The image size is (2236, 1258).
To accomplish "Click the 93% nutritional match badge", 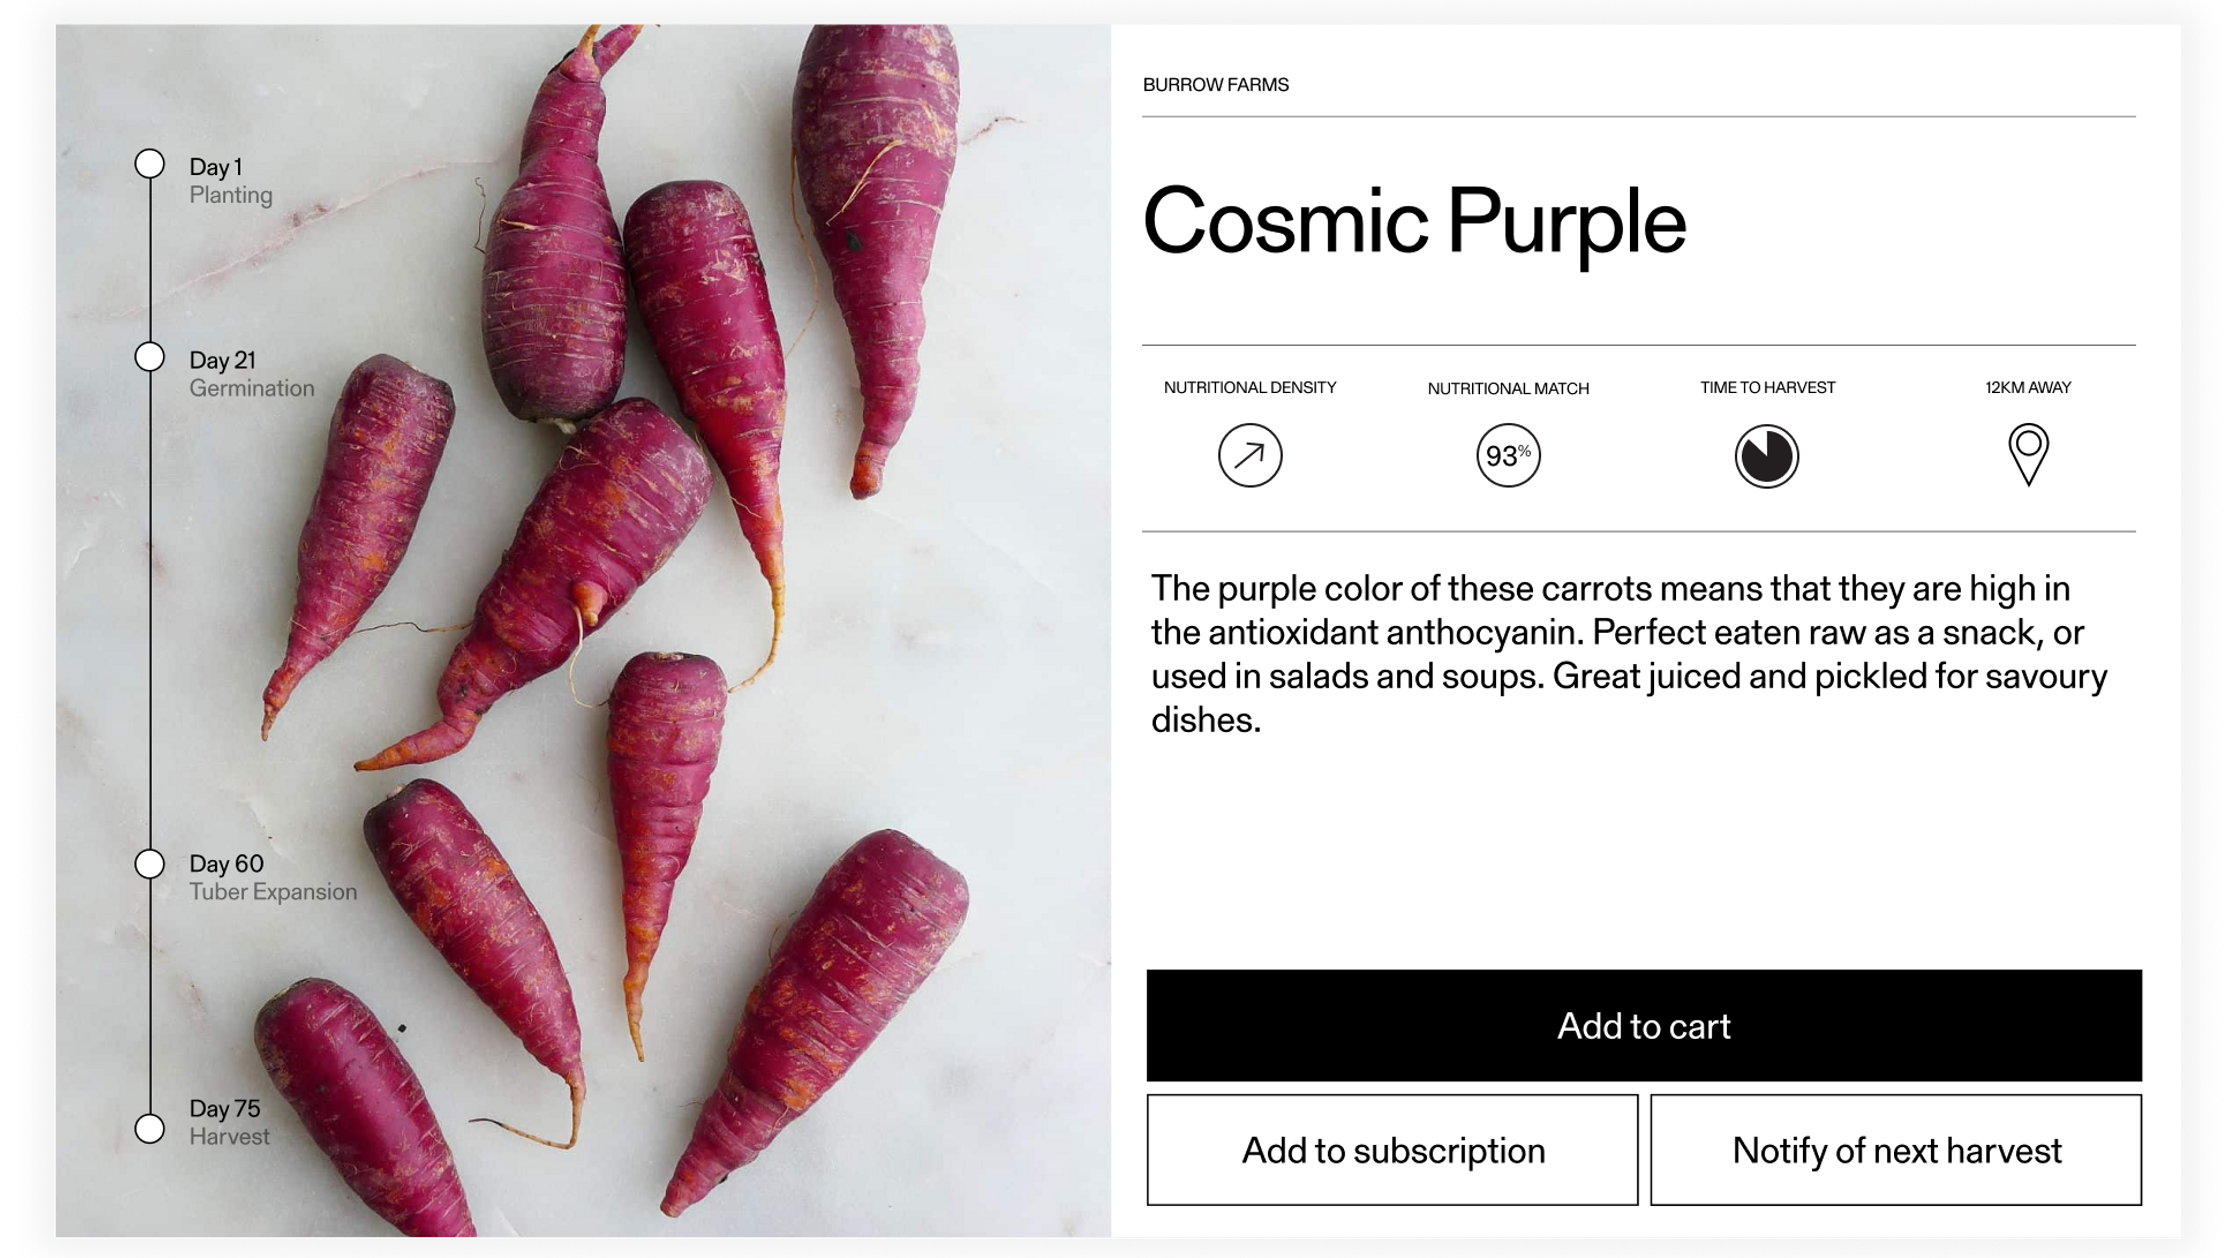I will click(1508, 455).
